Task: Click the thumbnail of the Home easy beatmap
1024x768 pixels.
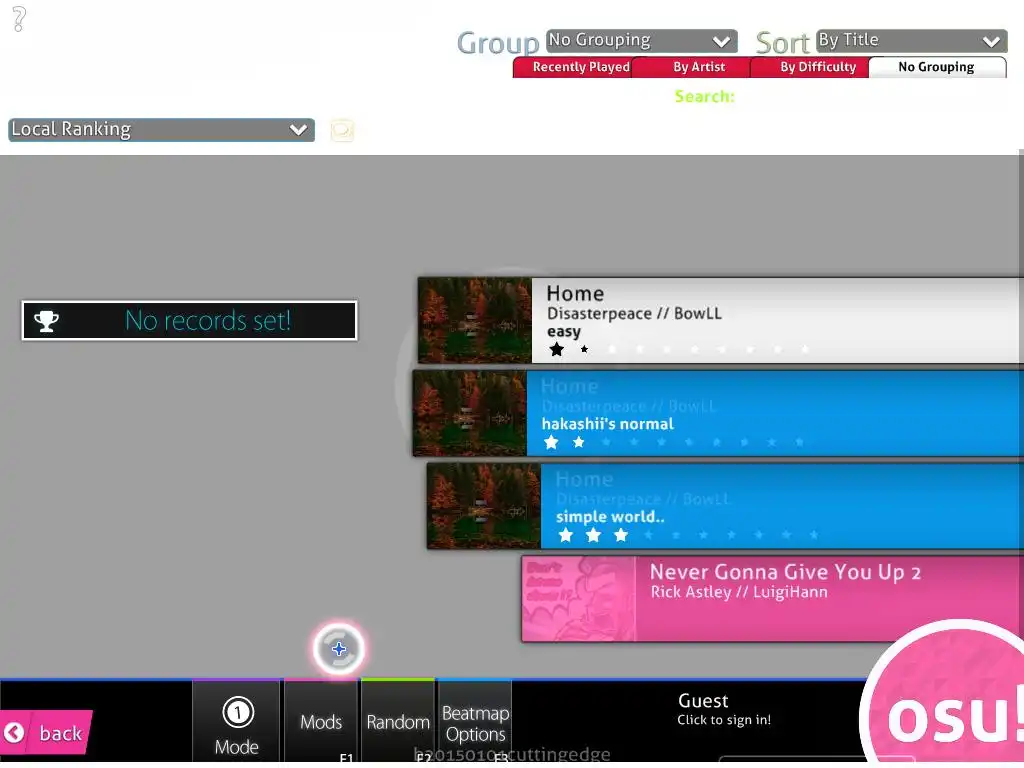Action: point(475,320)
